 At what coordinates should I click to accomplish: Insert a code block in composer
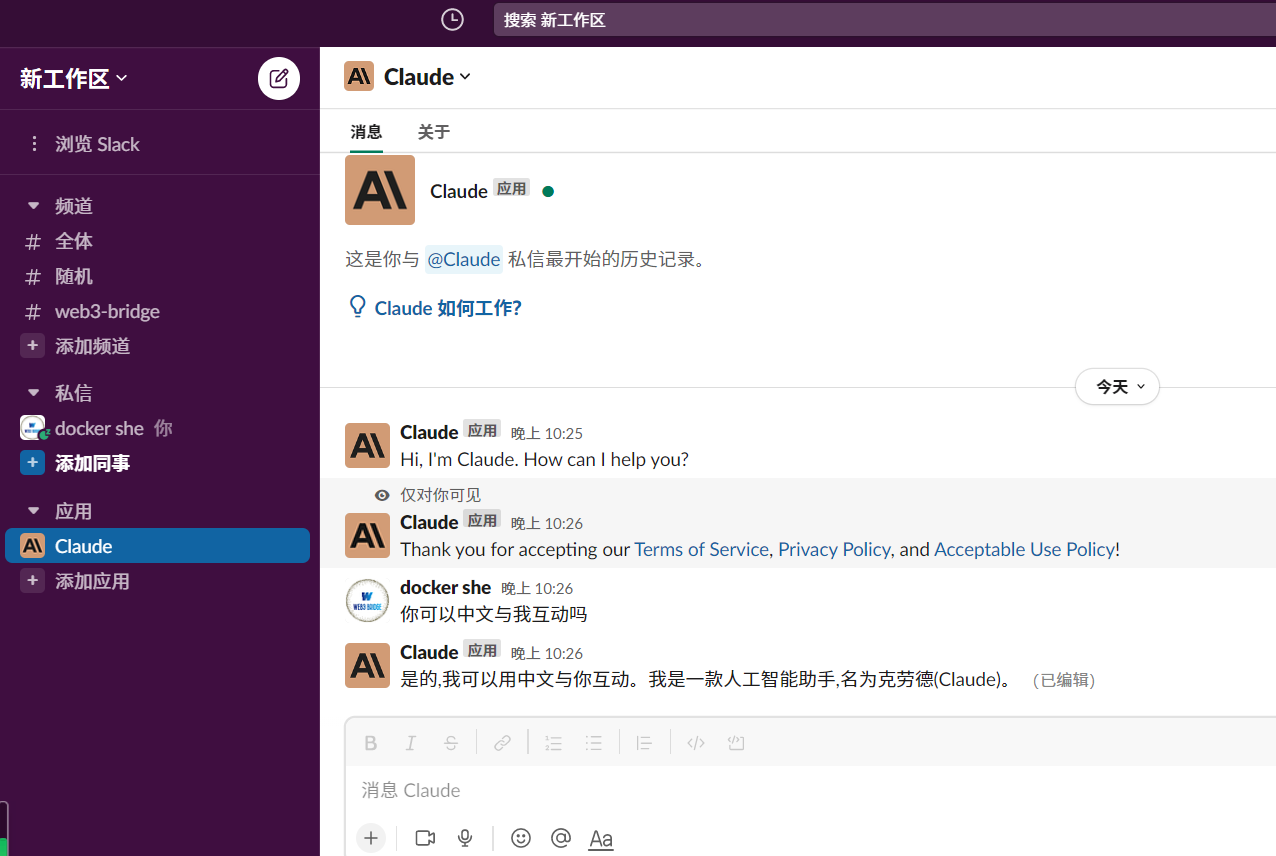pyautogui.click(x=737, y=743)
